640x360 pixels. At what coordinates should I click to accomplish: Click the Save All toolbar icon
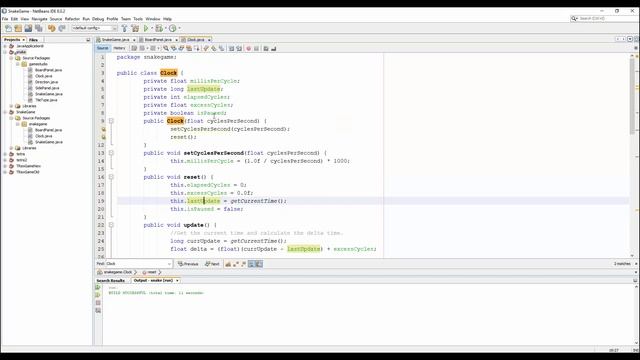pyautogui.click(x=39, y=28)
